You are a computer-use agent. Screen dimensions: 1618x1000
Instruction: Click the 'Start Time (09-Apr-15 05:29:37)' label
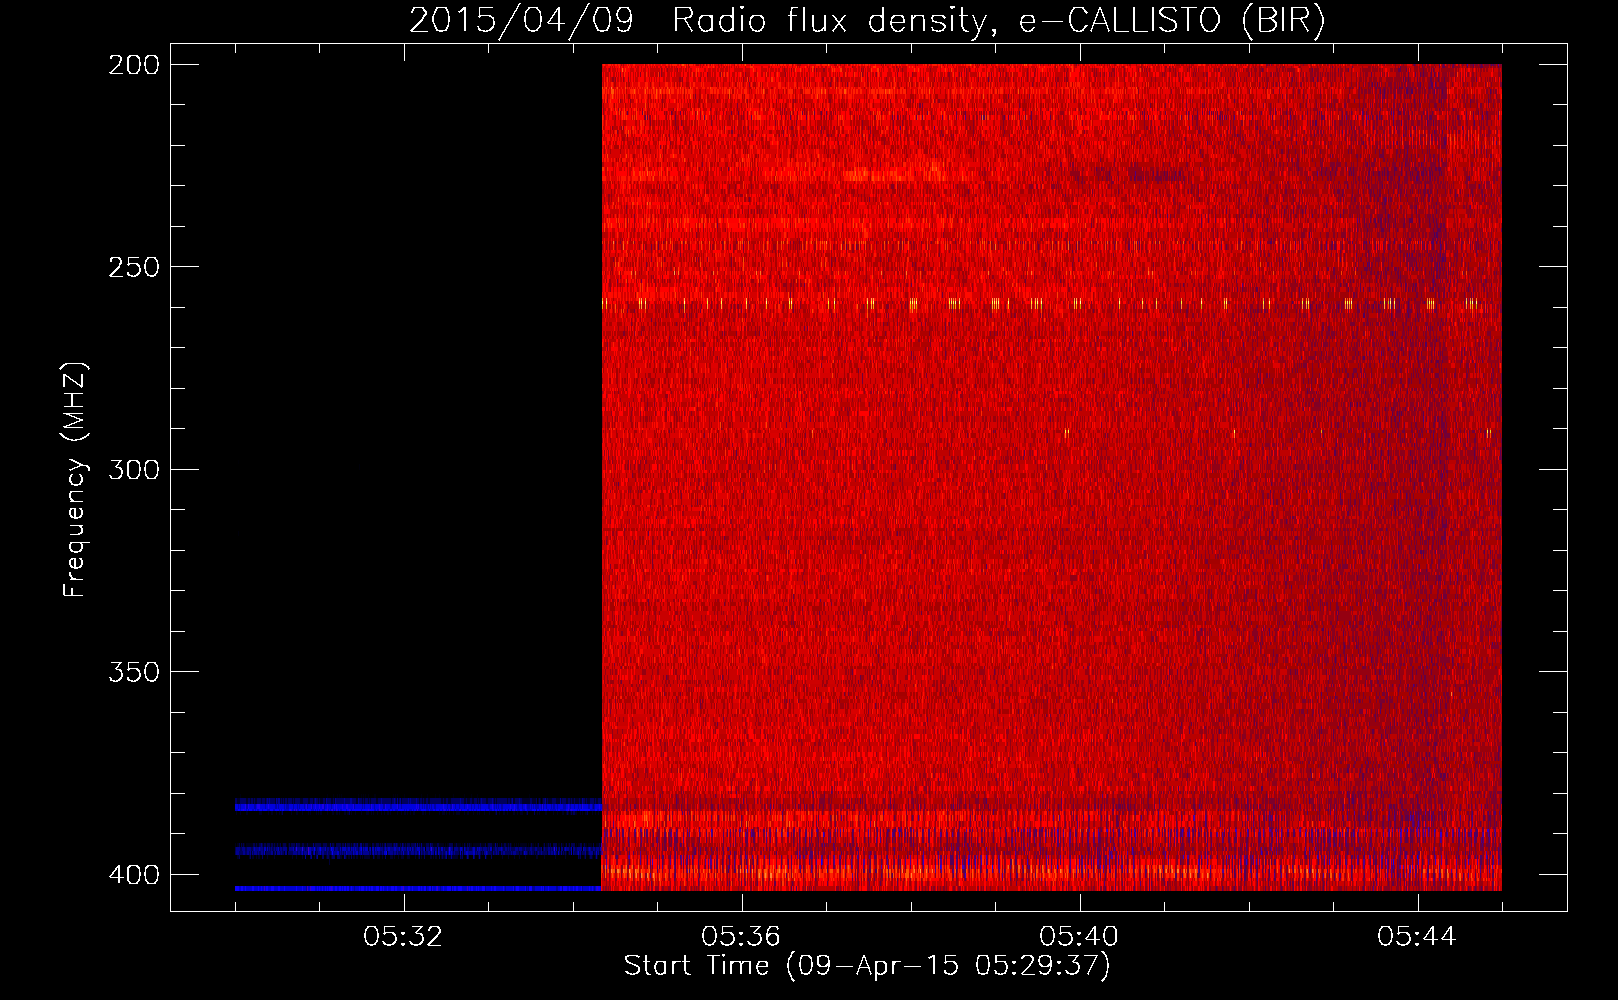[867, 966]
